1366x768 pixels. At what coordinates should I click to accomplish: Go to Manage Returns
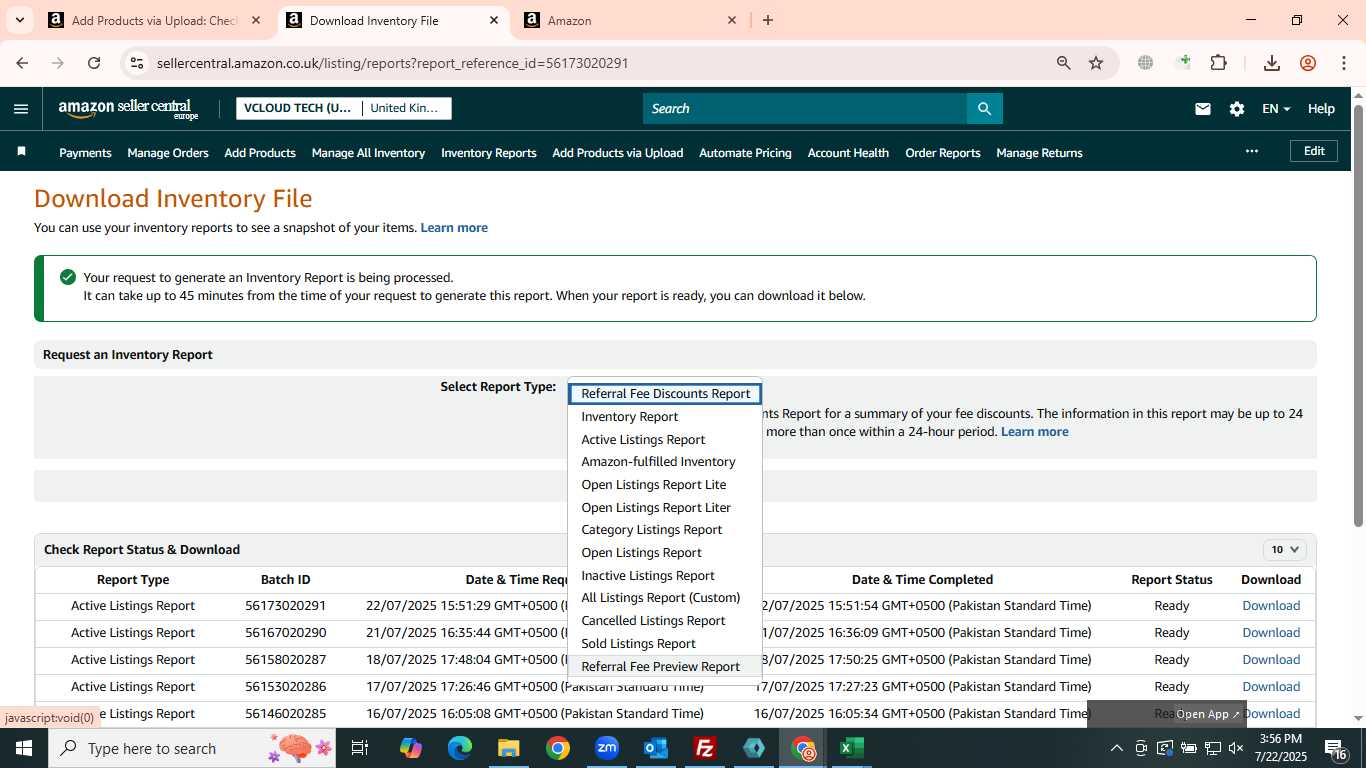(x=1039, y=153)
